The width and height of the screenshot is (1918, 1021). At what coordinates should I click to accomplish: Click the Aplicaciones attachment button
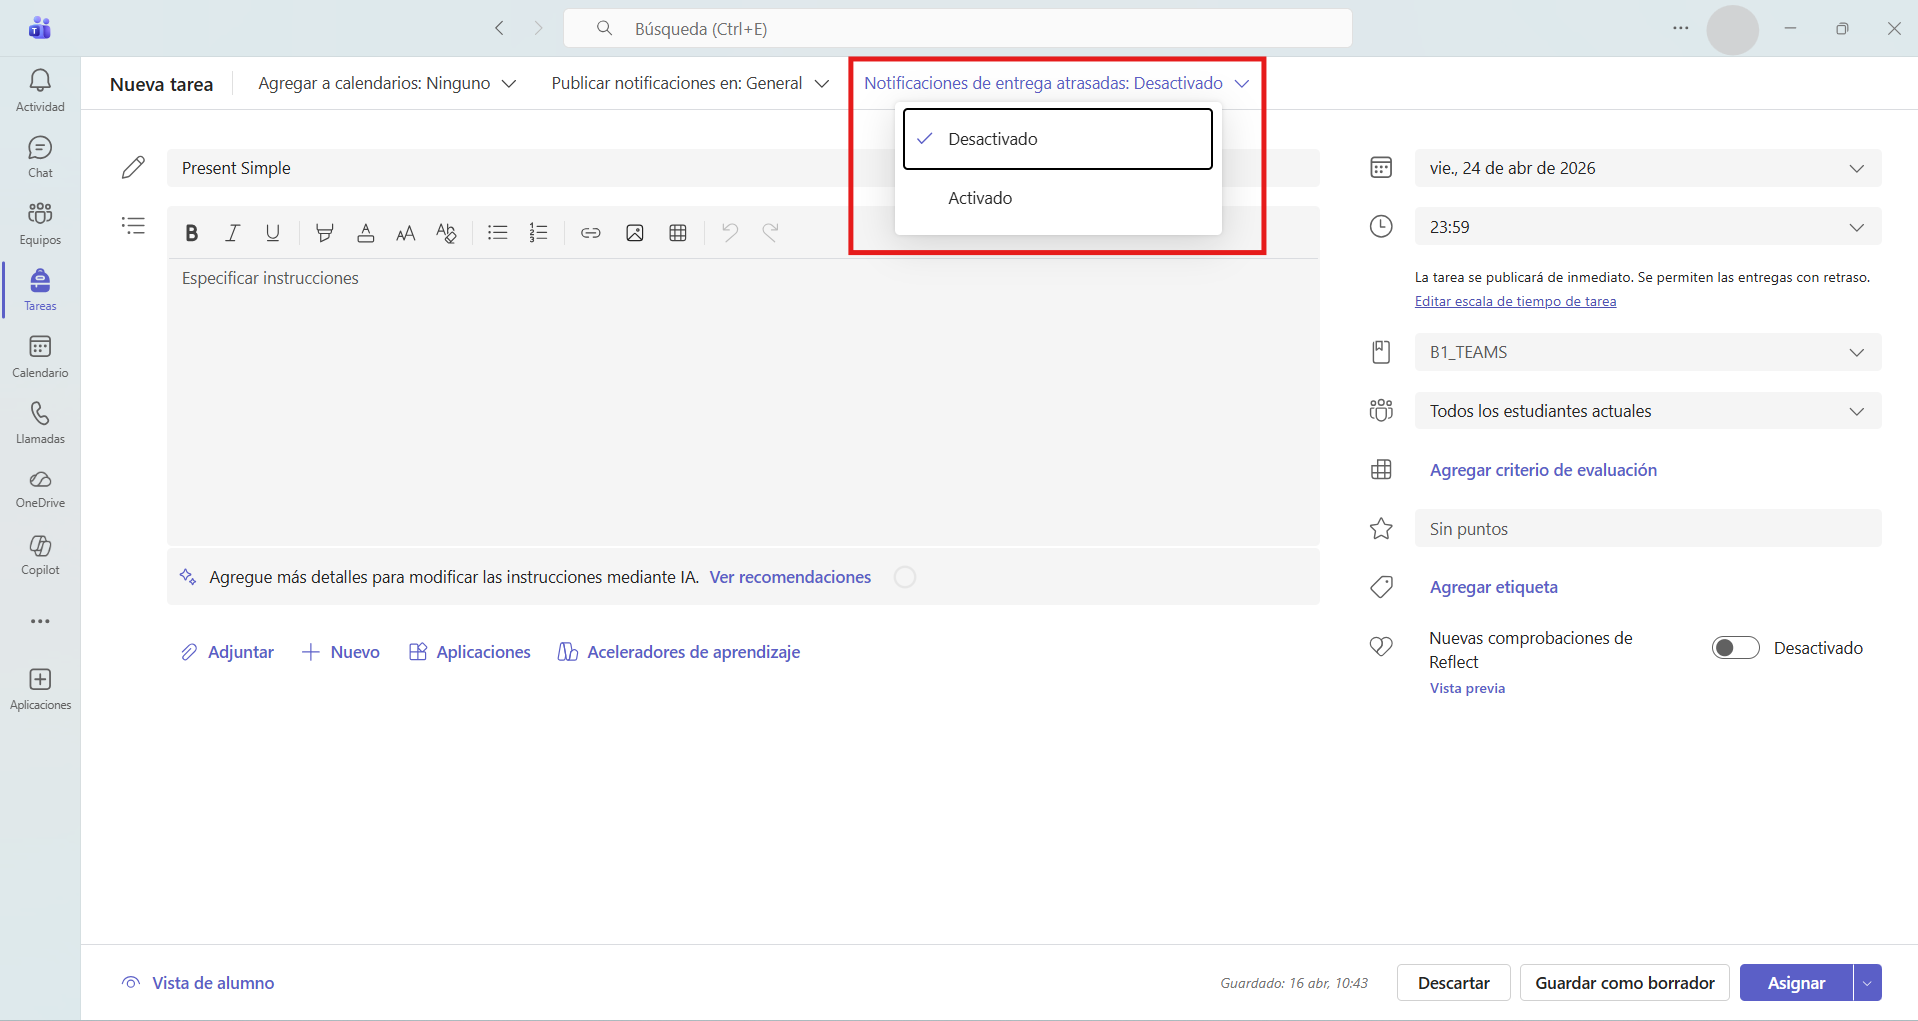click(470, 652)
